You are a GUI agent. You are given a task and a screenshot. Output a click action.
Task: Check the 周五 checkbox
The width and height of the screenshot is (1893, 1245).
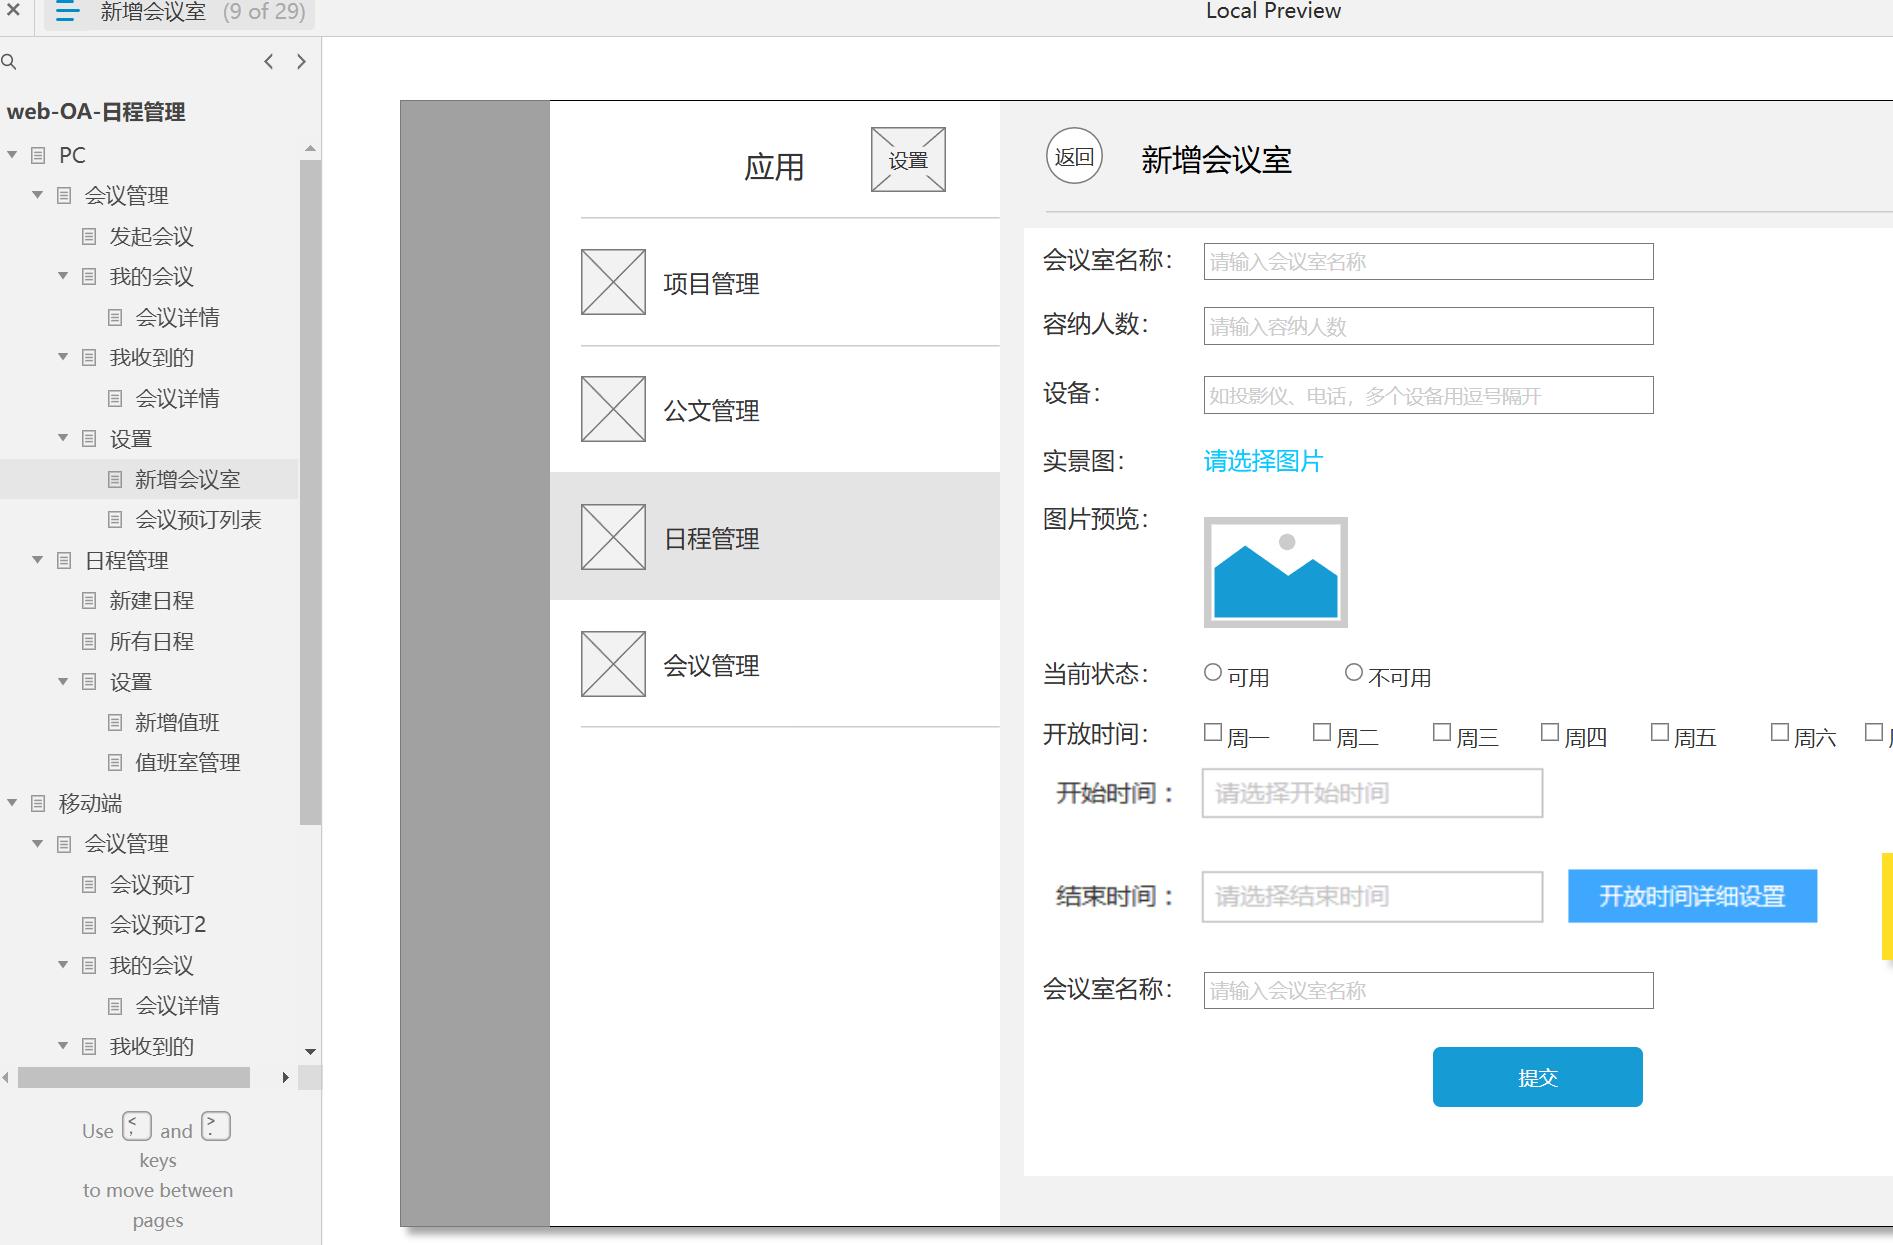[1660, 733]
